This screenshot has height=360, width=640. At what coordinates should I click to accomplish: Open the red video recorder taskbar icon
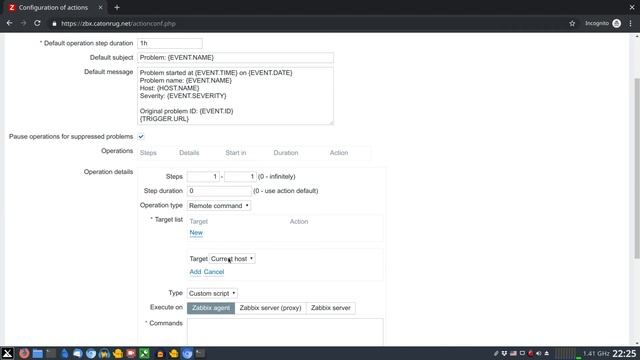[x=131, y=353]
